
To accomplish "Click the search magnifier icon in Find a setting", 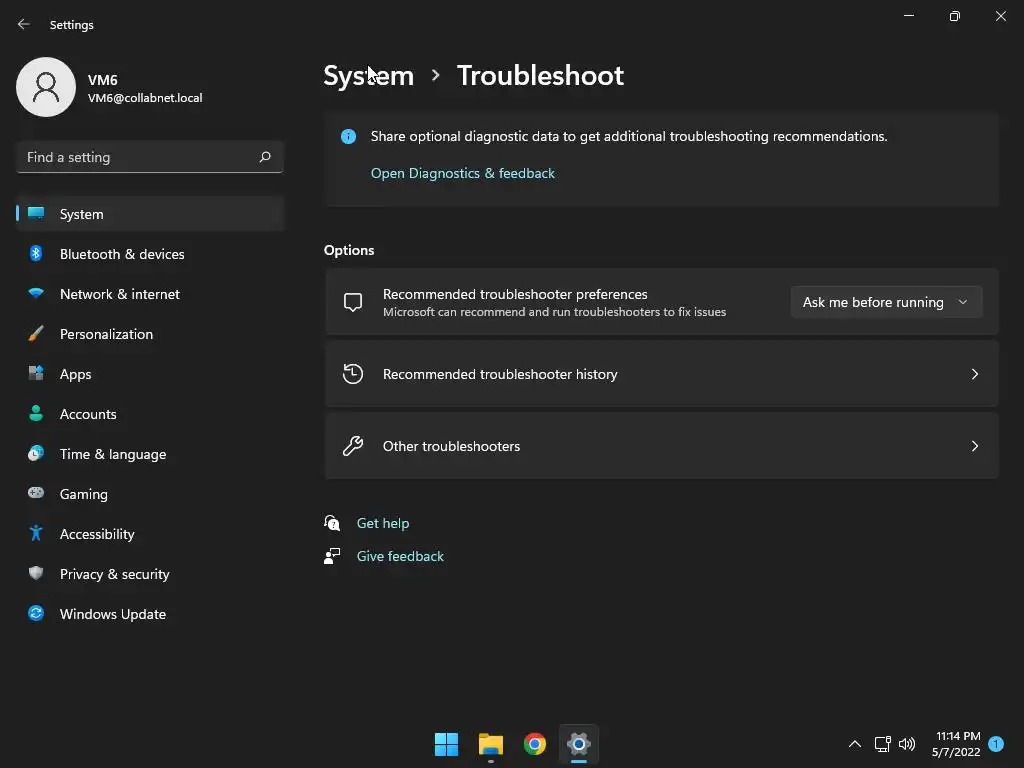I will pos(264,157).
